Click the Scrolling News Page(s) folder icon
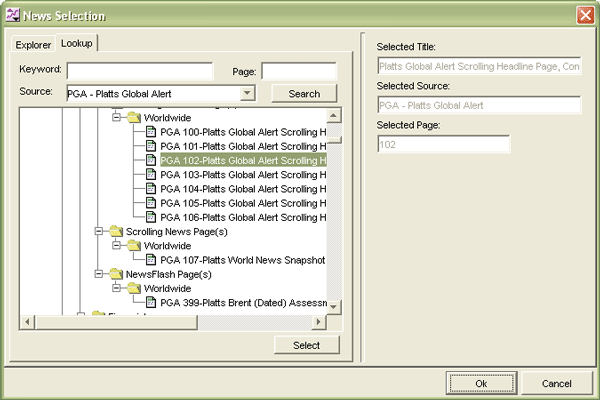600x400 pixels. (x=116, y=231)
